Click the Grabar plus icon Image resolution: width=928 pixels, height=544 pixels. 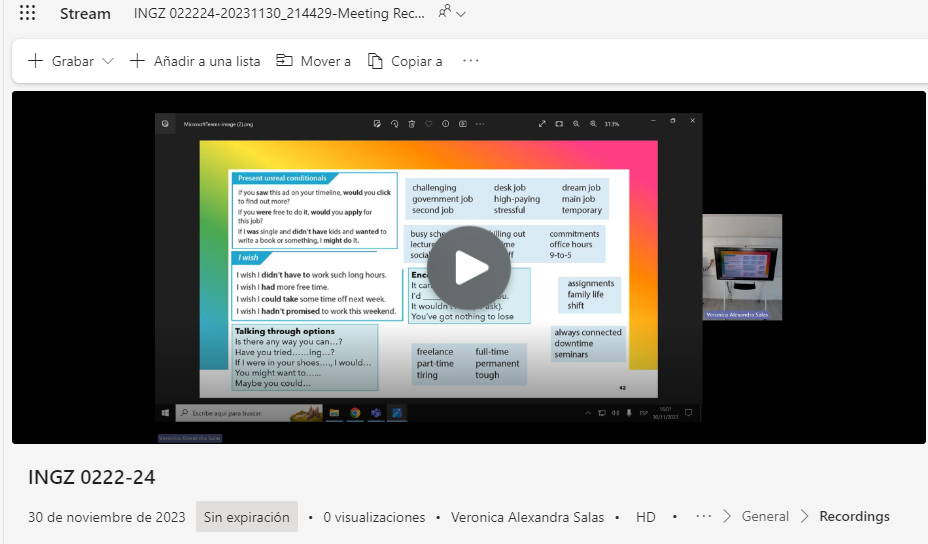(x=35, y=61)
